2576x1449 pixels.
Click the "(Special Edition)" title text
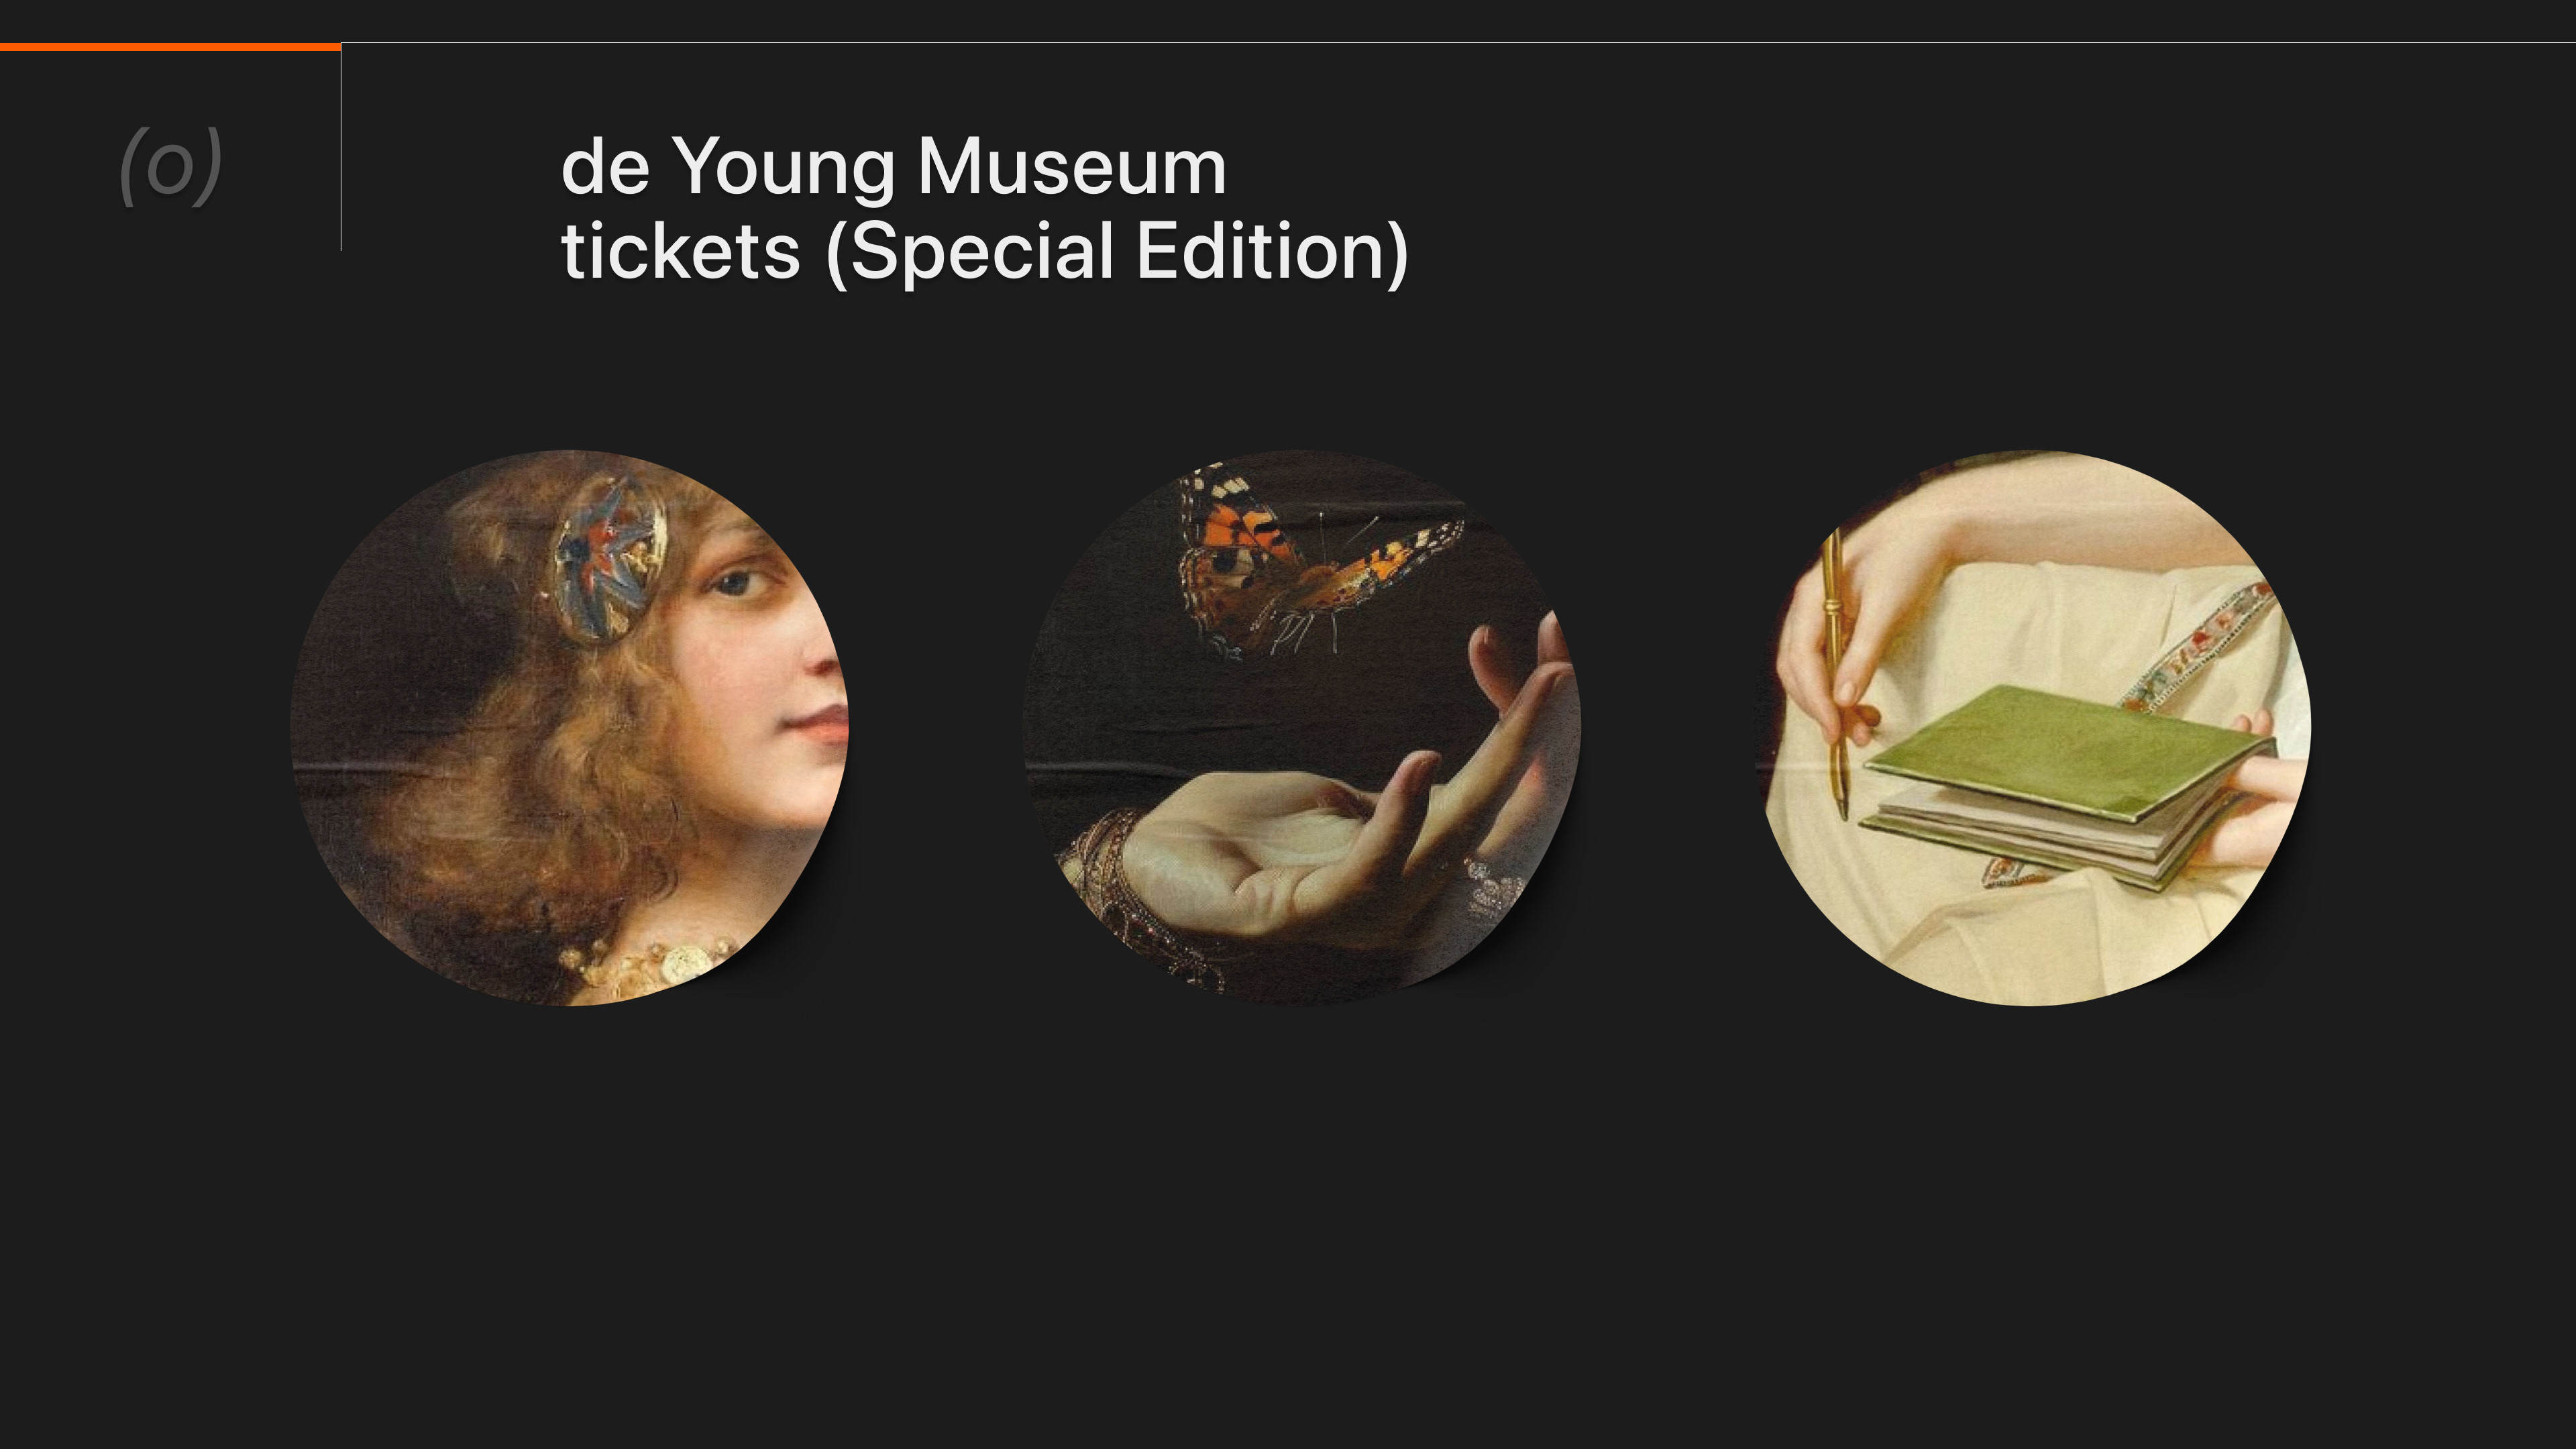(x=1117, y=251)
